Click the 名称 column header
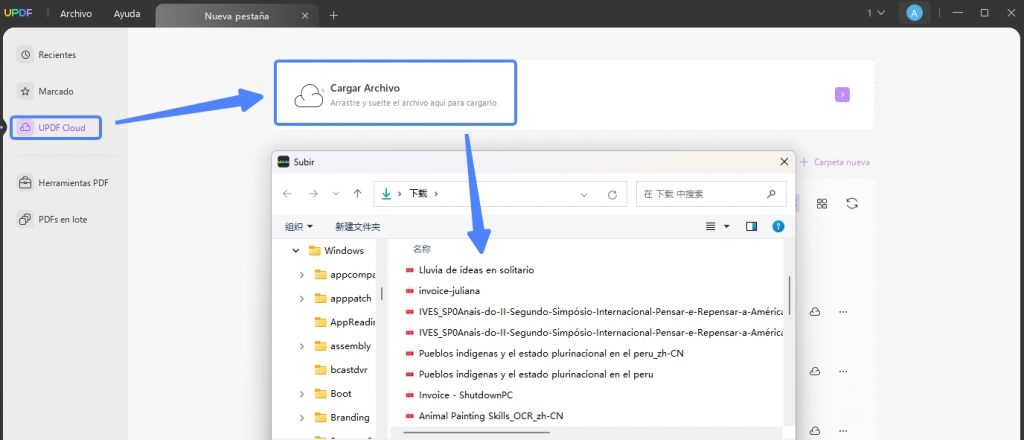 (422, 249)
